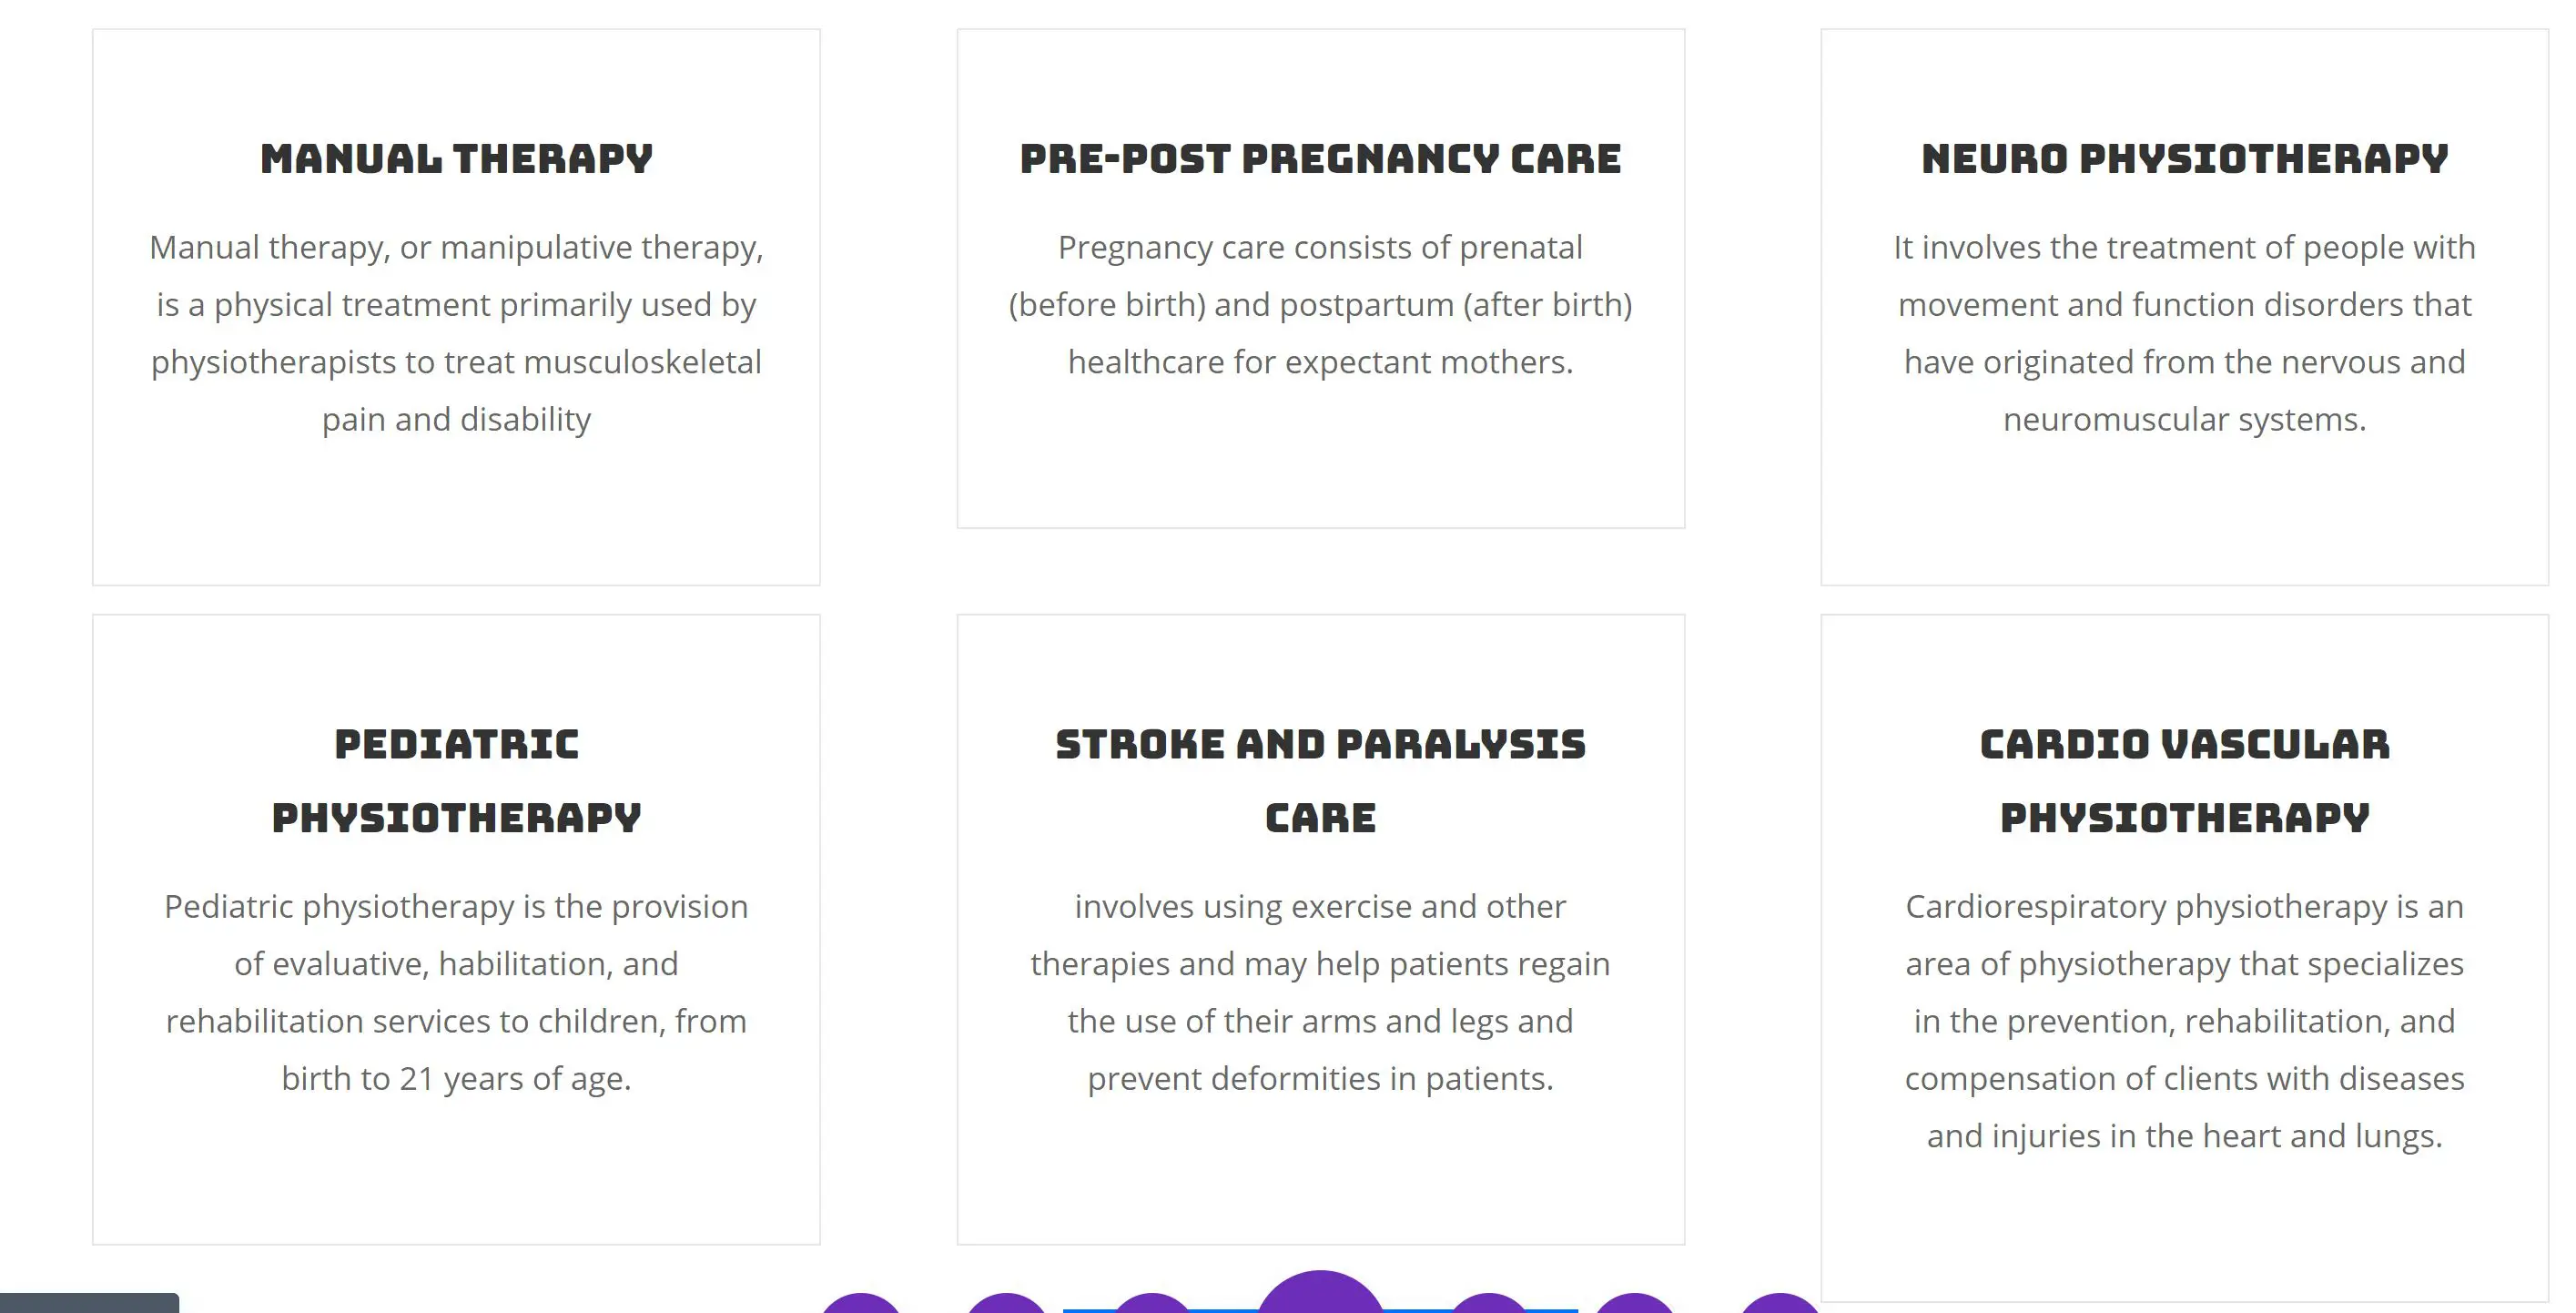Select the Cardio Vascular Physiotherapy heading
The height and width of the screenshot is (1313, 2576).
coord(2184,781)
